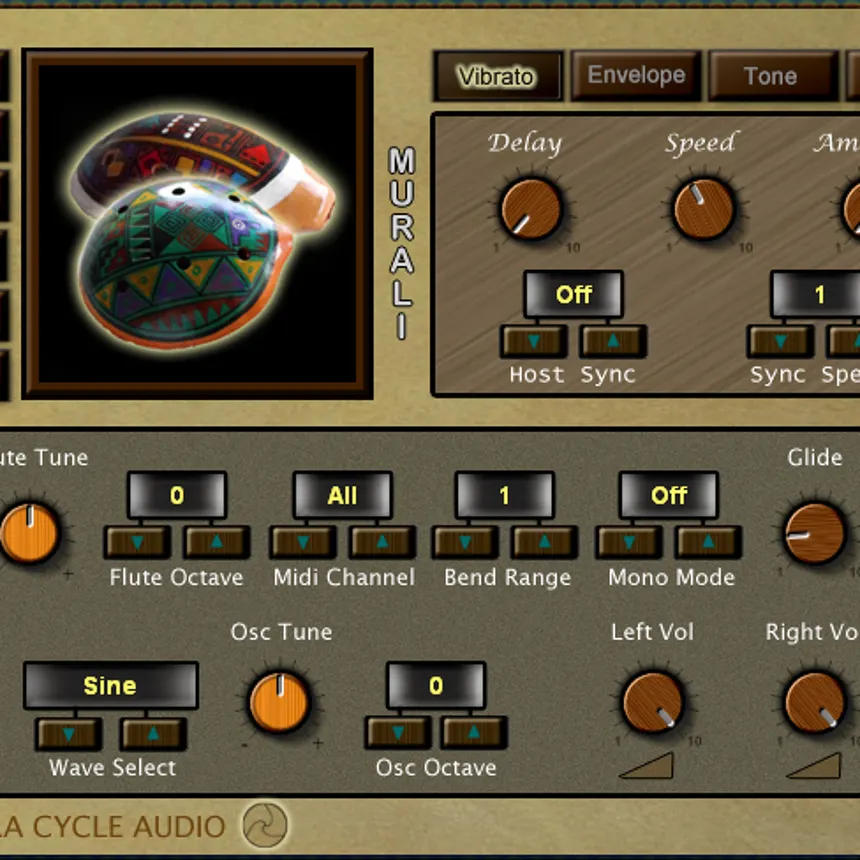Decrease Midi Channel with down arrow
Image resolution: width=860 pixels, height=860 pixels.
(303, 542)
